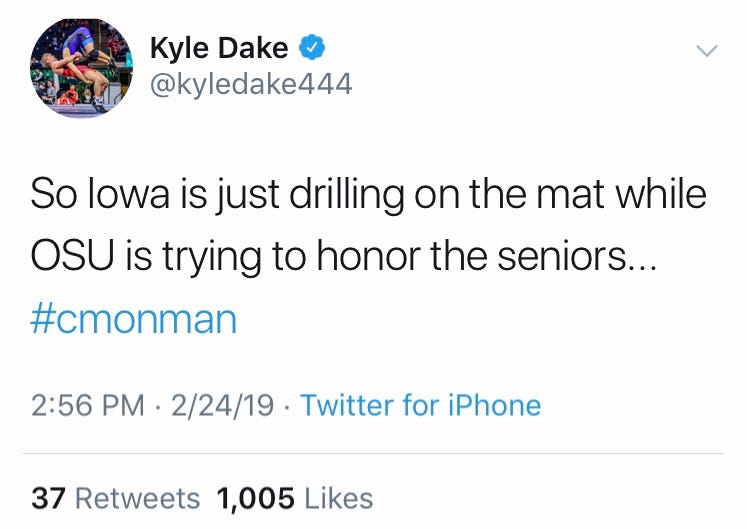Click the Twitter for iPhone source link
Viewport: 747px width, 529px height.
(x=420, y=405)
